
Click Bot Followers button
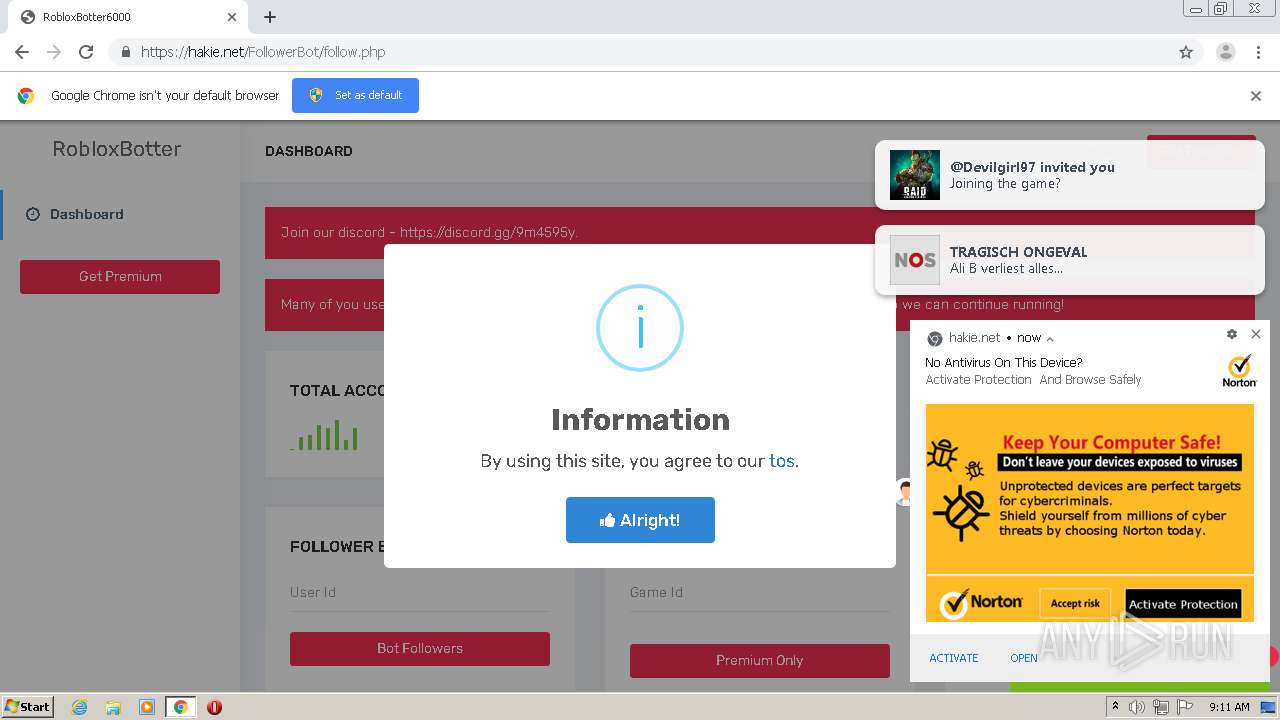tap(420, 649)
